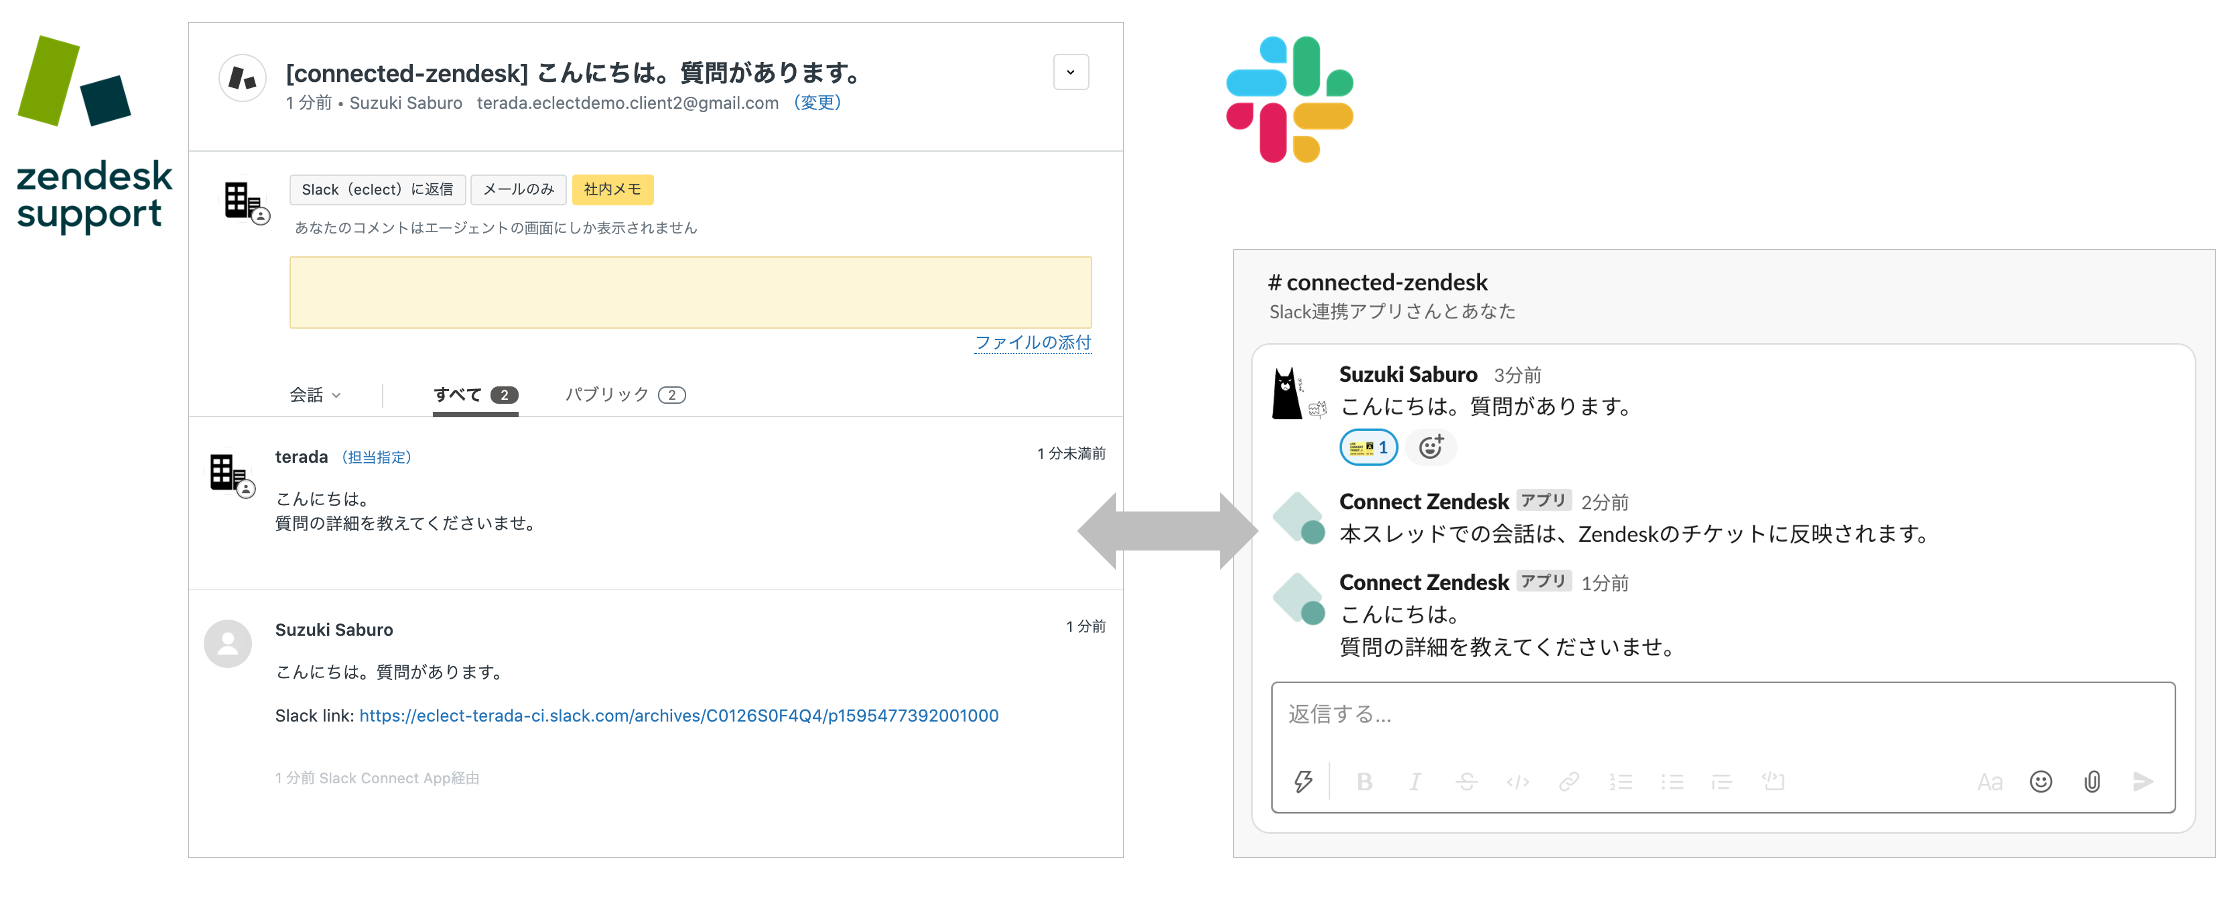Click the 3分前 timestamp in Slack
Screen dimensions: 2232x910
tap(1517, 376)
